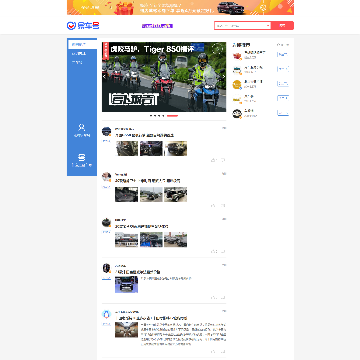The image size is (360, 360).
Task: Show the next carousel slide
Action: click(x=224, y=76)
